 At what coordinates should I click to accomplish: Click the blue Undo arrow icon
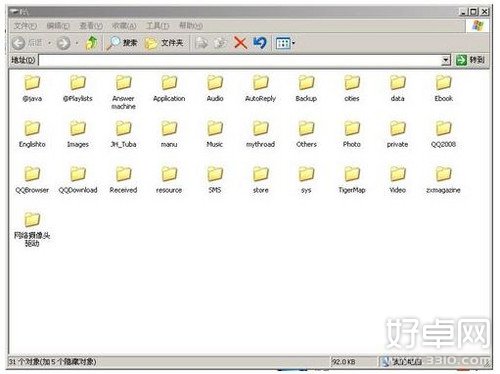(260, 43)
